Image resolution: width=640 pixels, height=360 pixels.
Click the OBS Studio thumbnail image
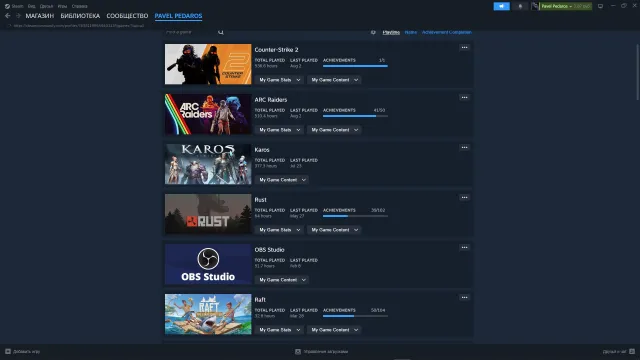(x=208, y=264)
